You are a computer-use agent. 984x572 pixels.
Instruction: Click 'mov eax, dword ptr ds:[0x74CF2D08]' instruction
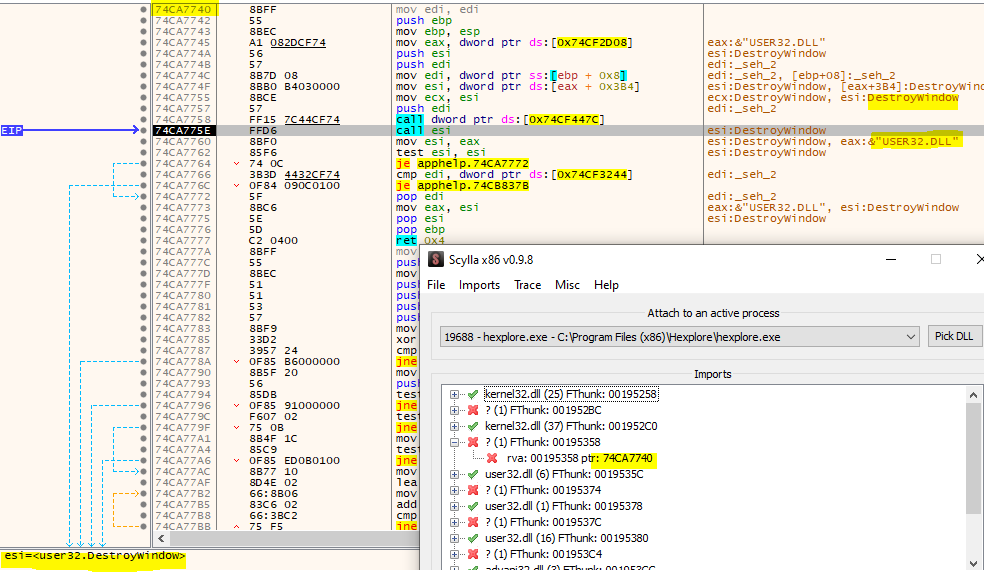(514, 43)
